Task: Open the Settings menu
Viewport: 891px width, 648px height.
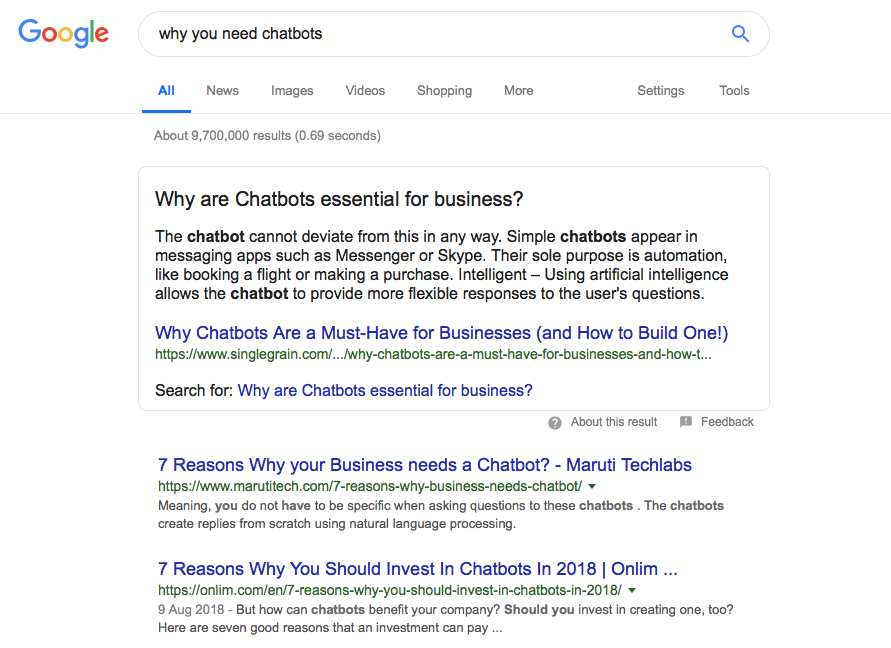Action: click(x=660, y=90)
